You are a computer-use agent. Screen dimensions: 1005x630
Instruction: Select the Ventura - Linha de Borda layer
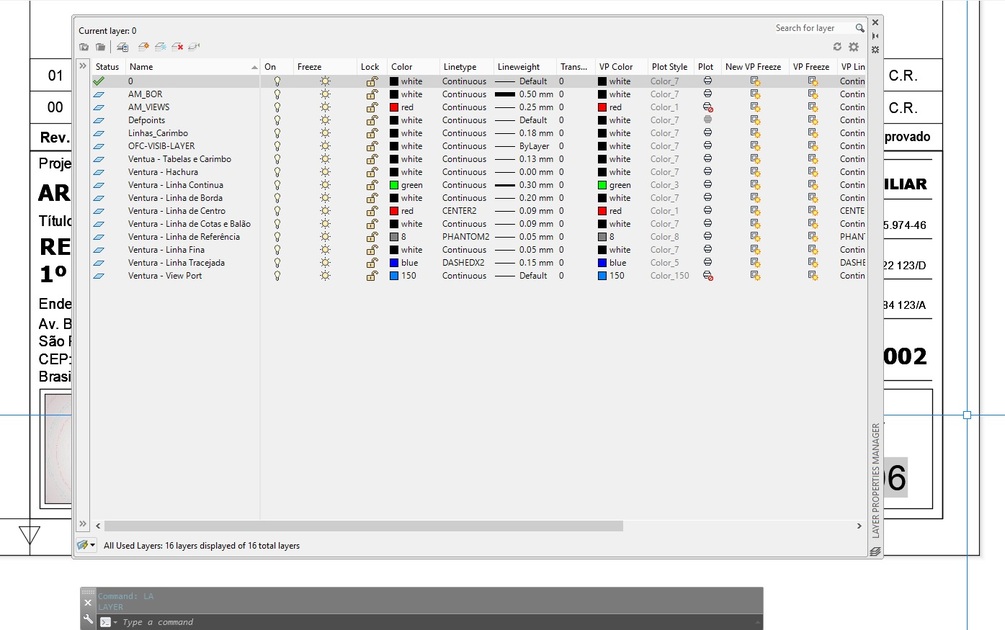175,198
